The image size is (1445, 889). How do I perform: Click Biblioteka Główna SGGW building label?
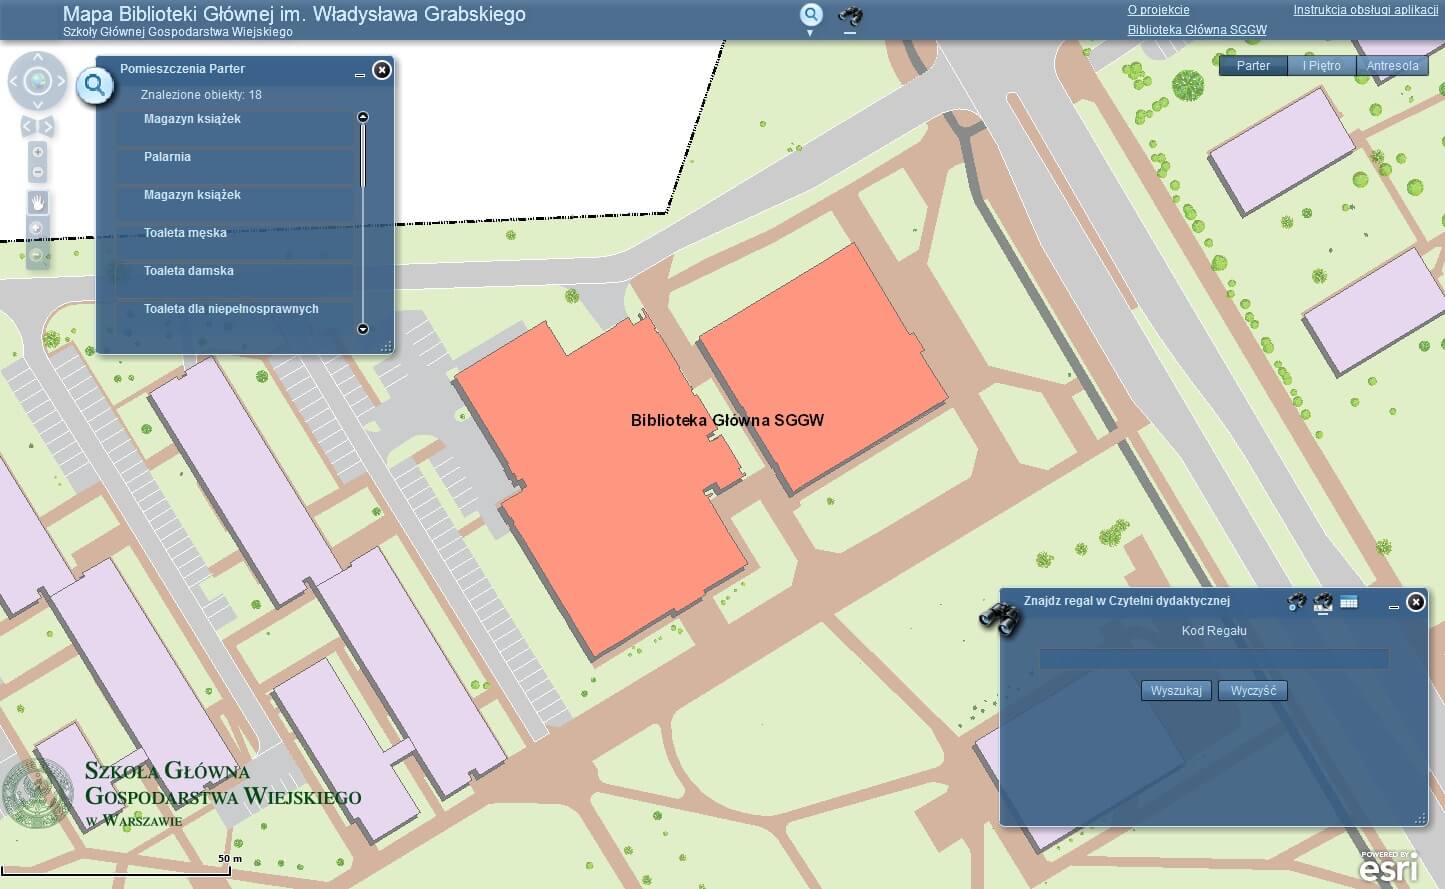[727, 421]
